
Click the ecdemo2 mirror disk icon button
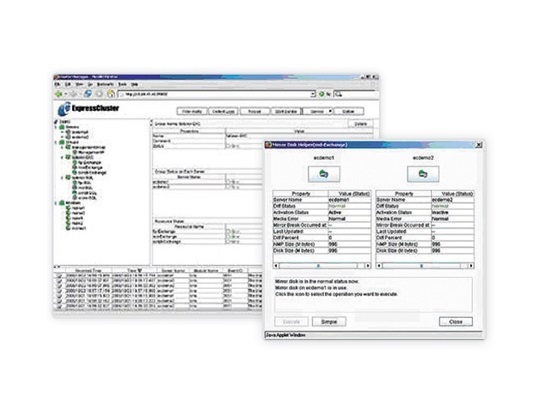tap(423, 174)
